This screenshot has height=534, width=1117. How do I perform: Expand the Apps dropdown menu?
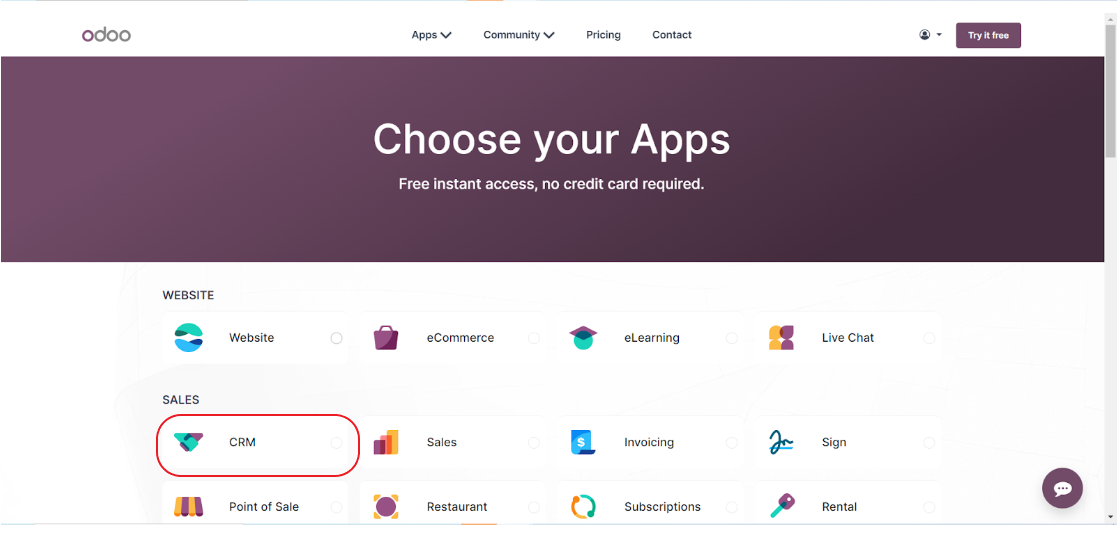(432, 35)
